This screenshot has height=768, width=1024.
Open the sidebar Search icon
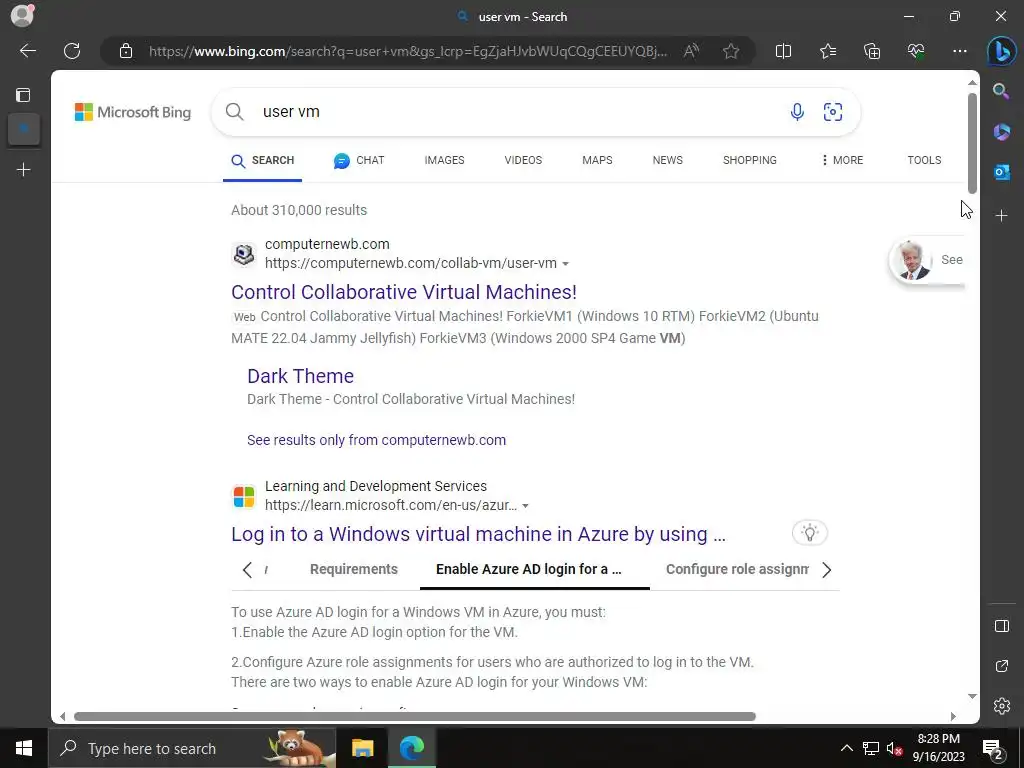pos(1001,91)
